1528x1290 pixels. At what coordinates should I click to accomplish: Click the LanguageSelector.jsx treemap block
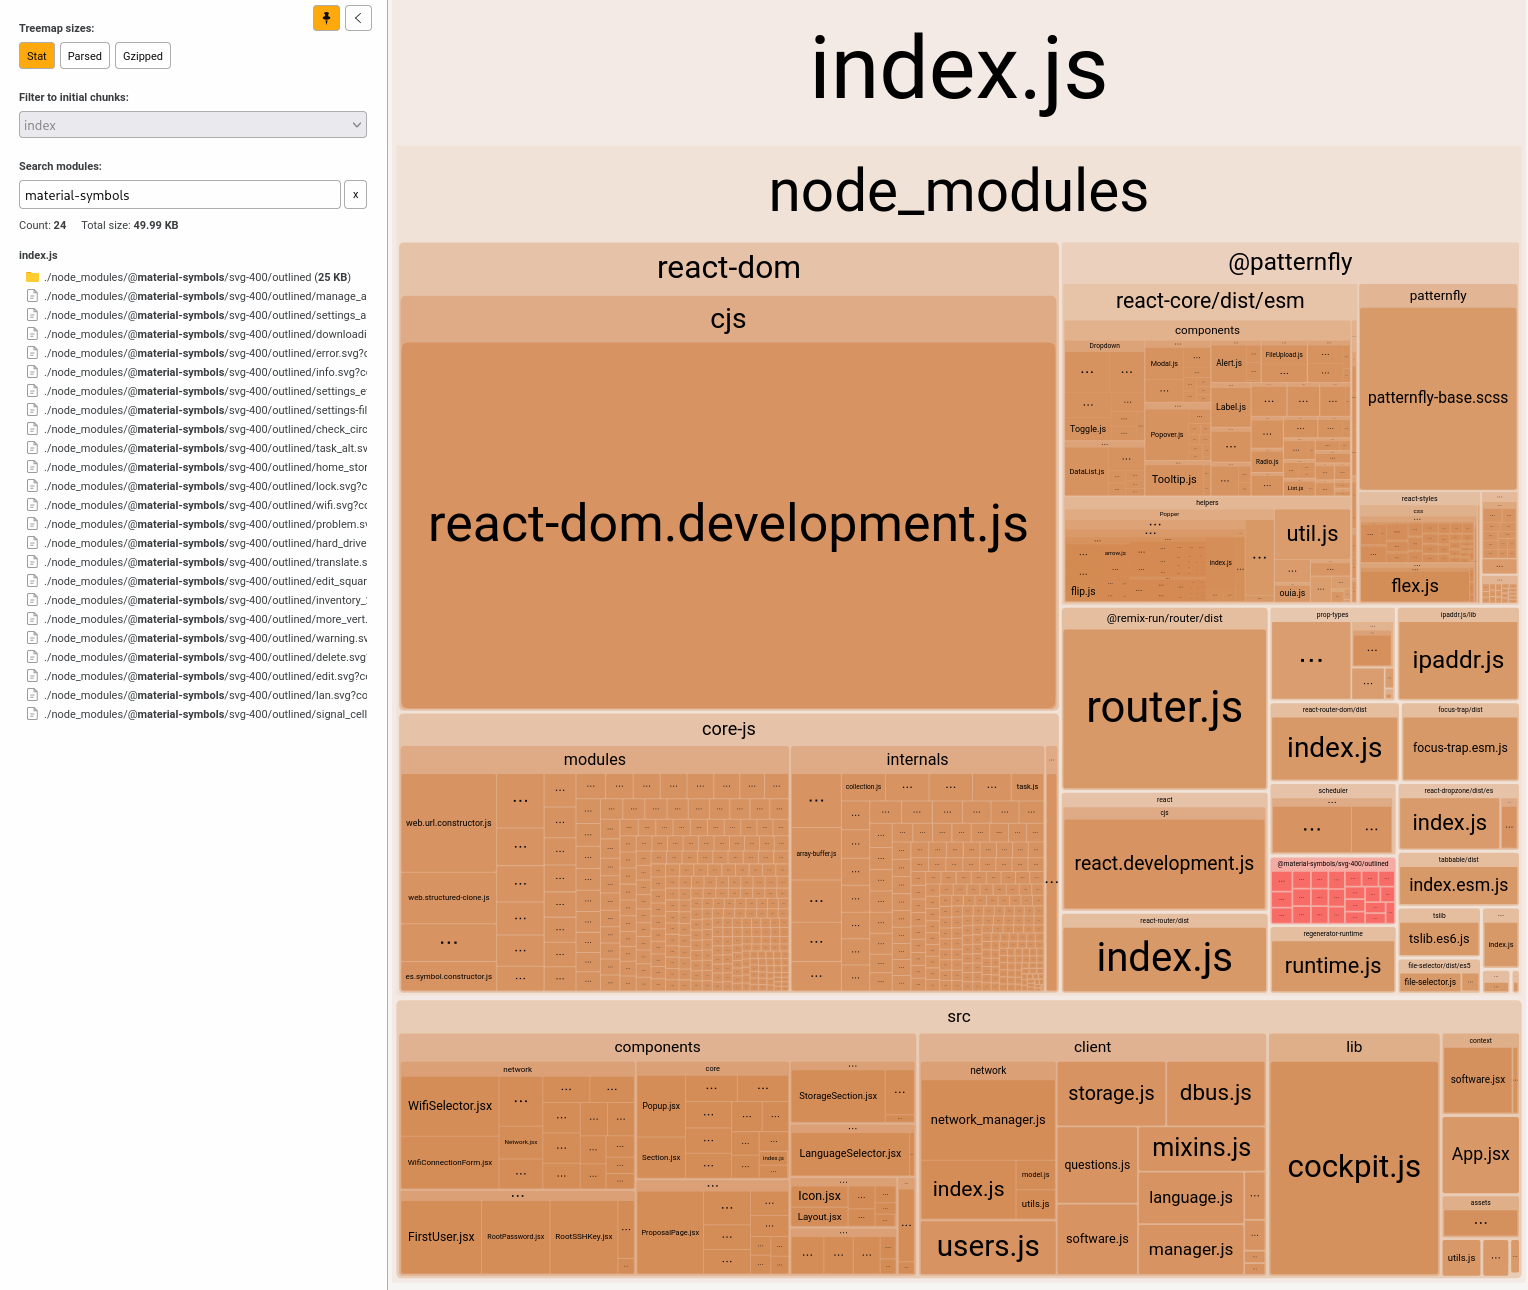tap(850, 1154)
